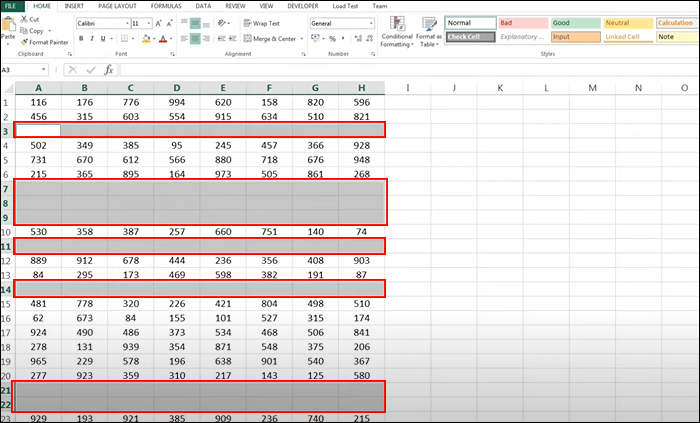Open the General number format dropdown
The image size is (700, 423).
point(342,23)
